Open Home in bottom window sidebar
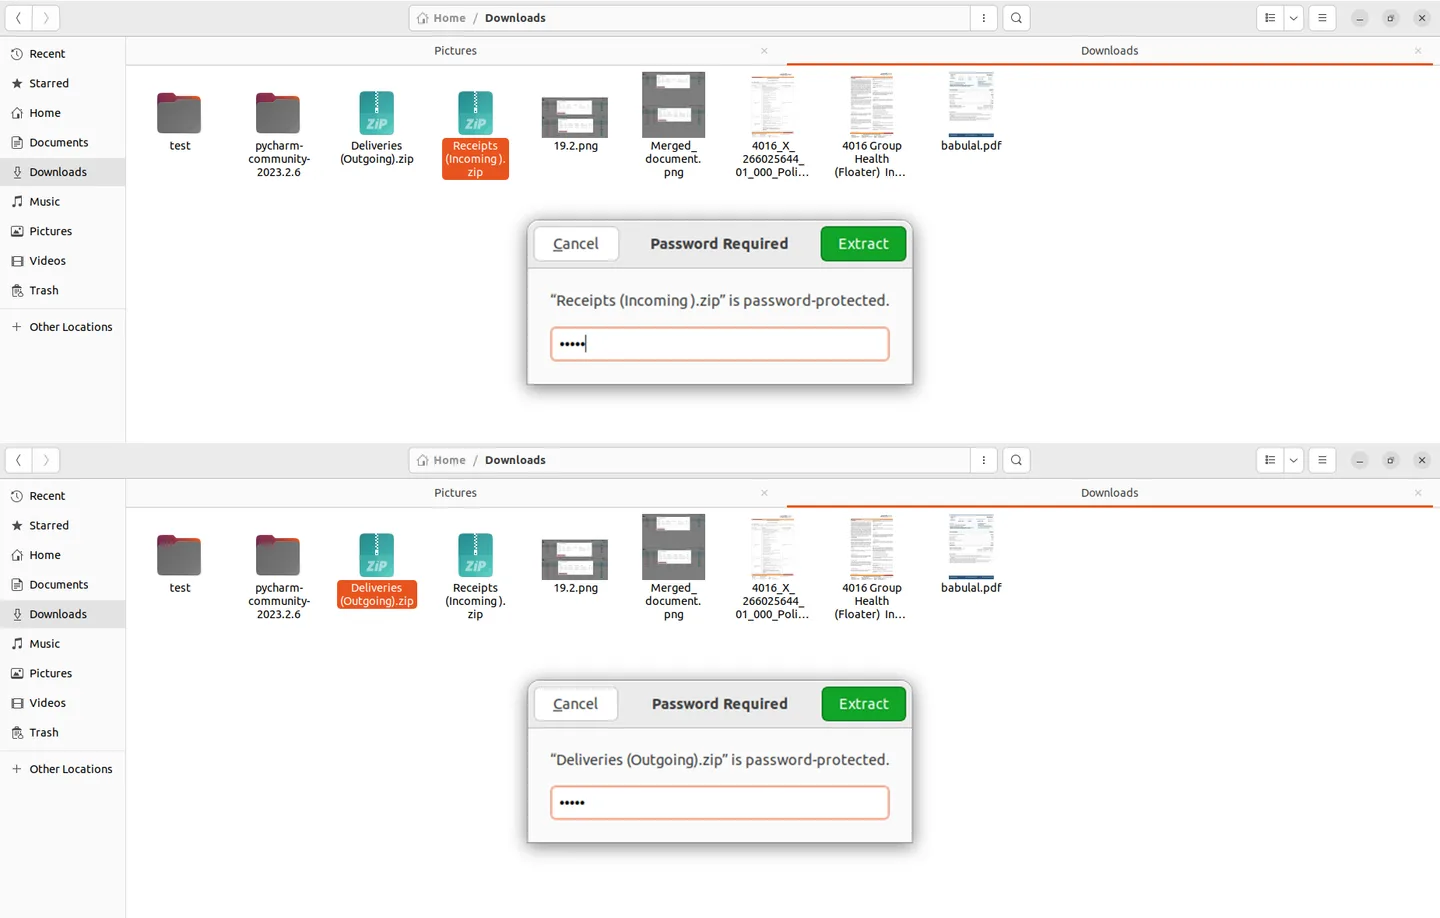 (62, 555)
